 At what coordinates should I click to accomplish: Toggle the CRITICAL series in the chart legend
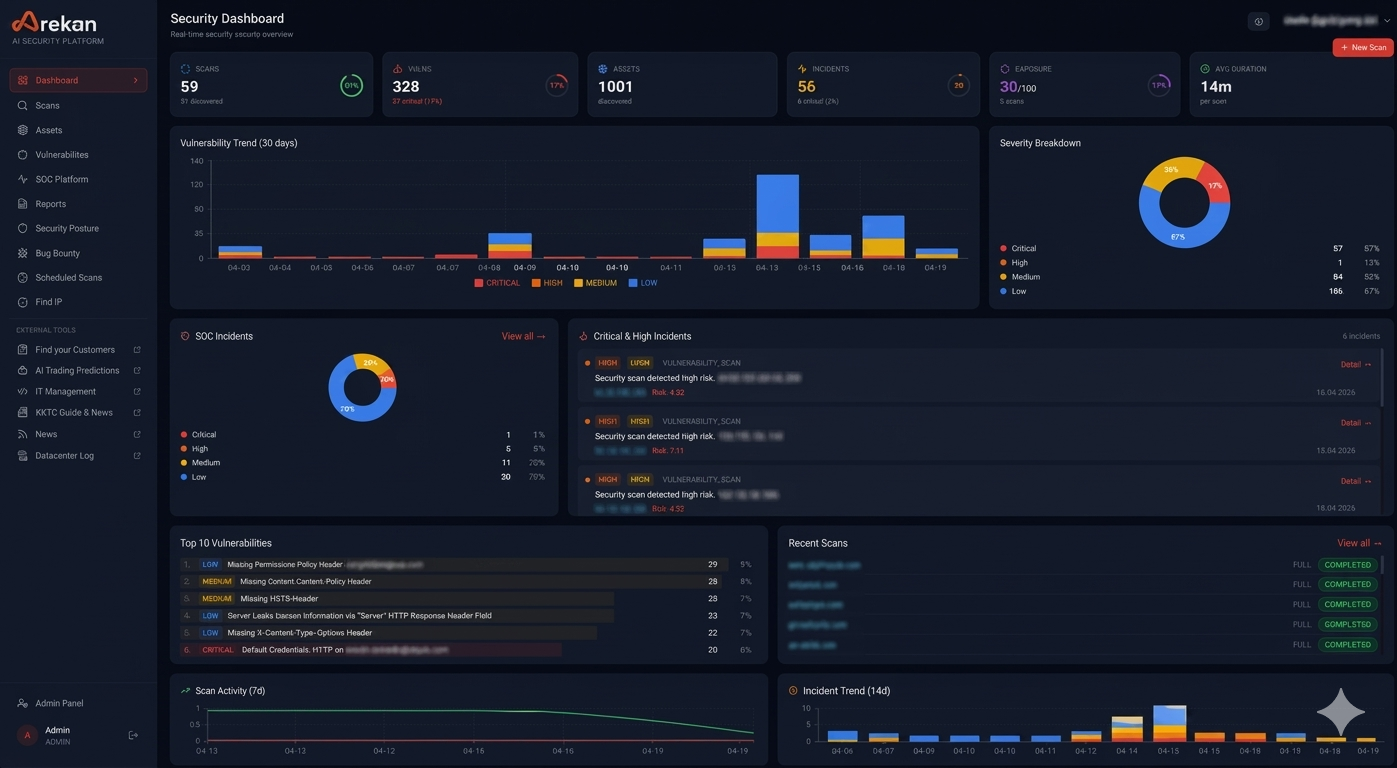click(x=497, y=282)
